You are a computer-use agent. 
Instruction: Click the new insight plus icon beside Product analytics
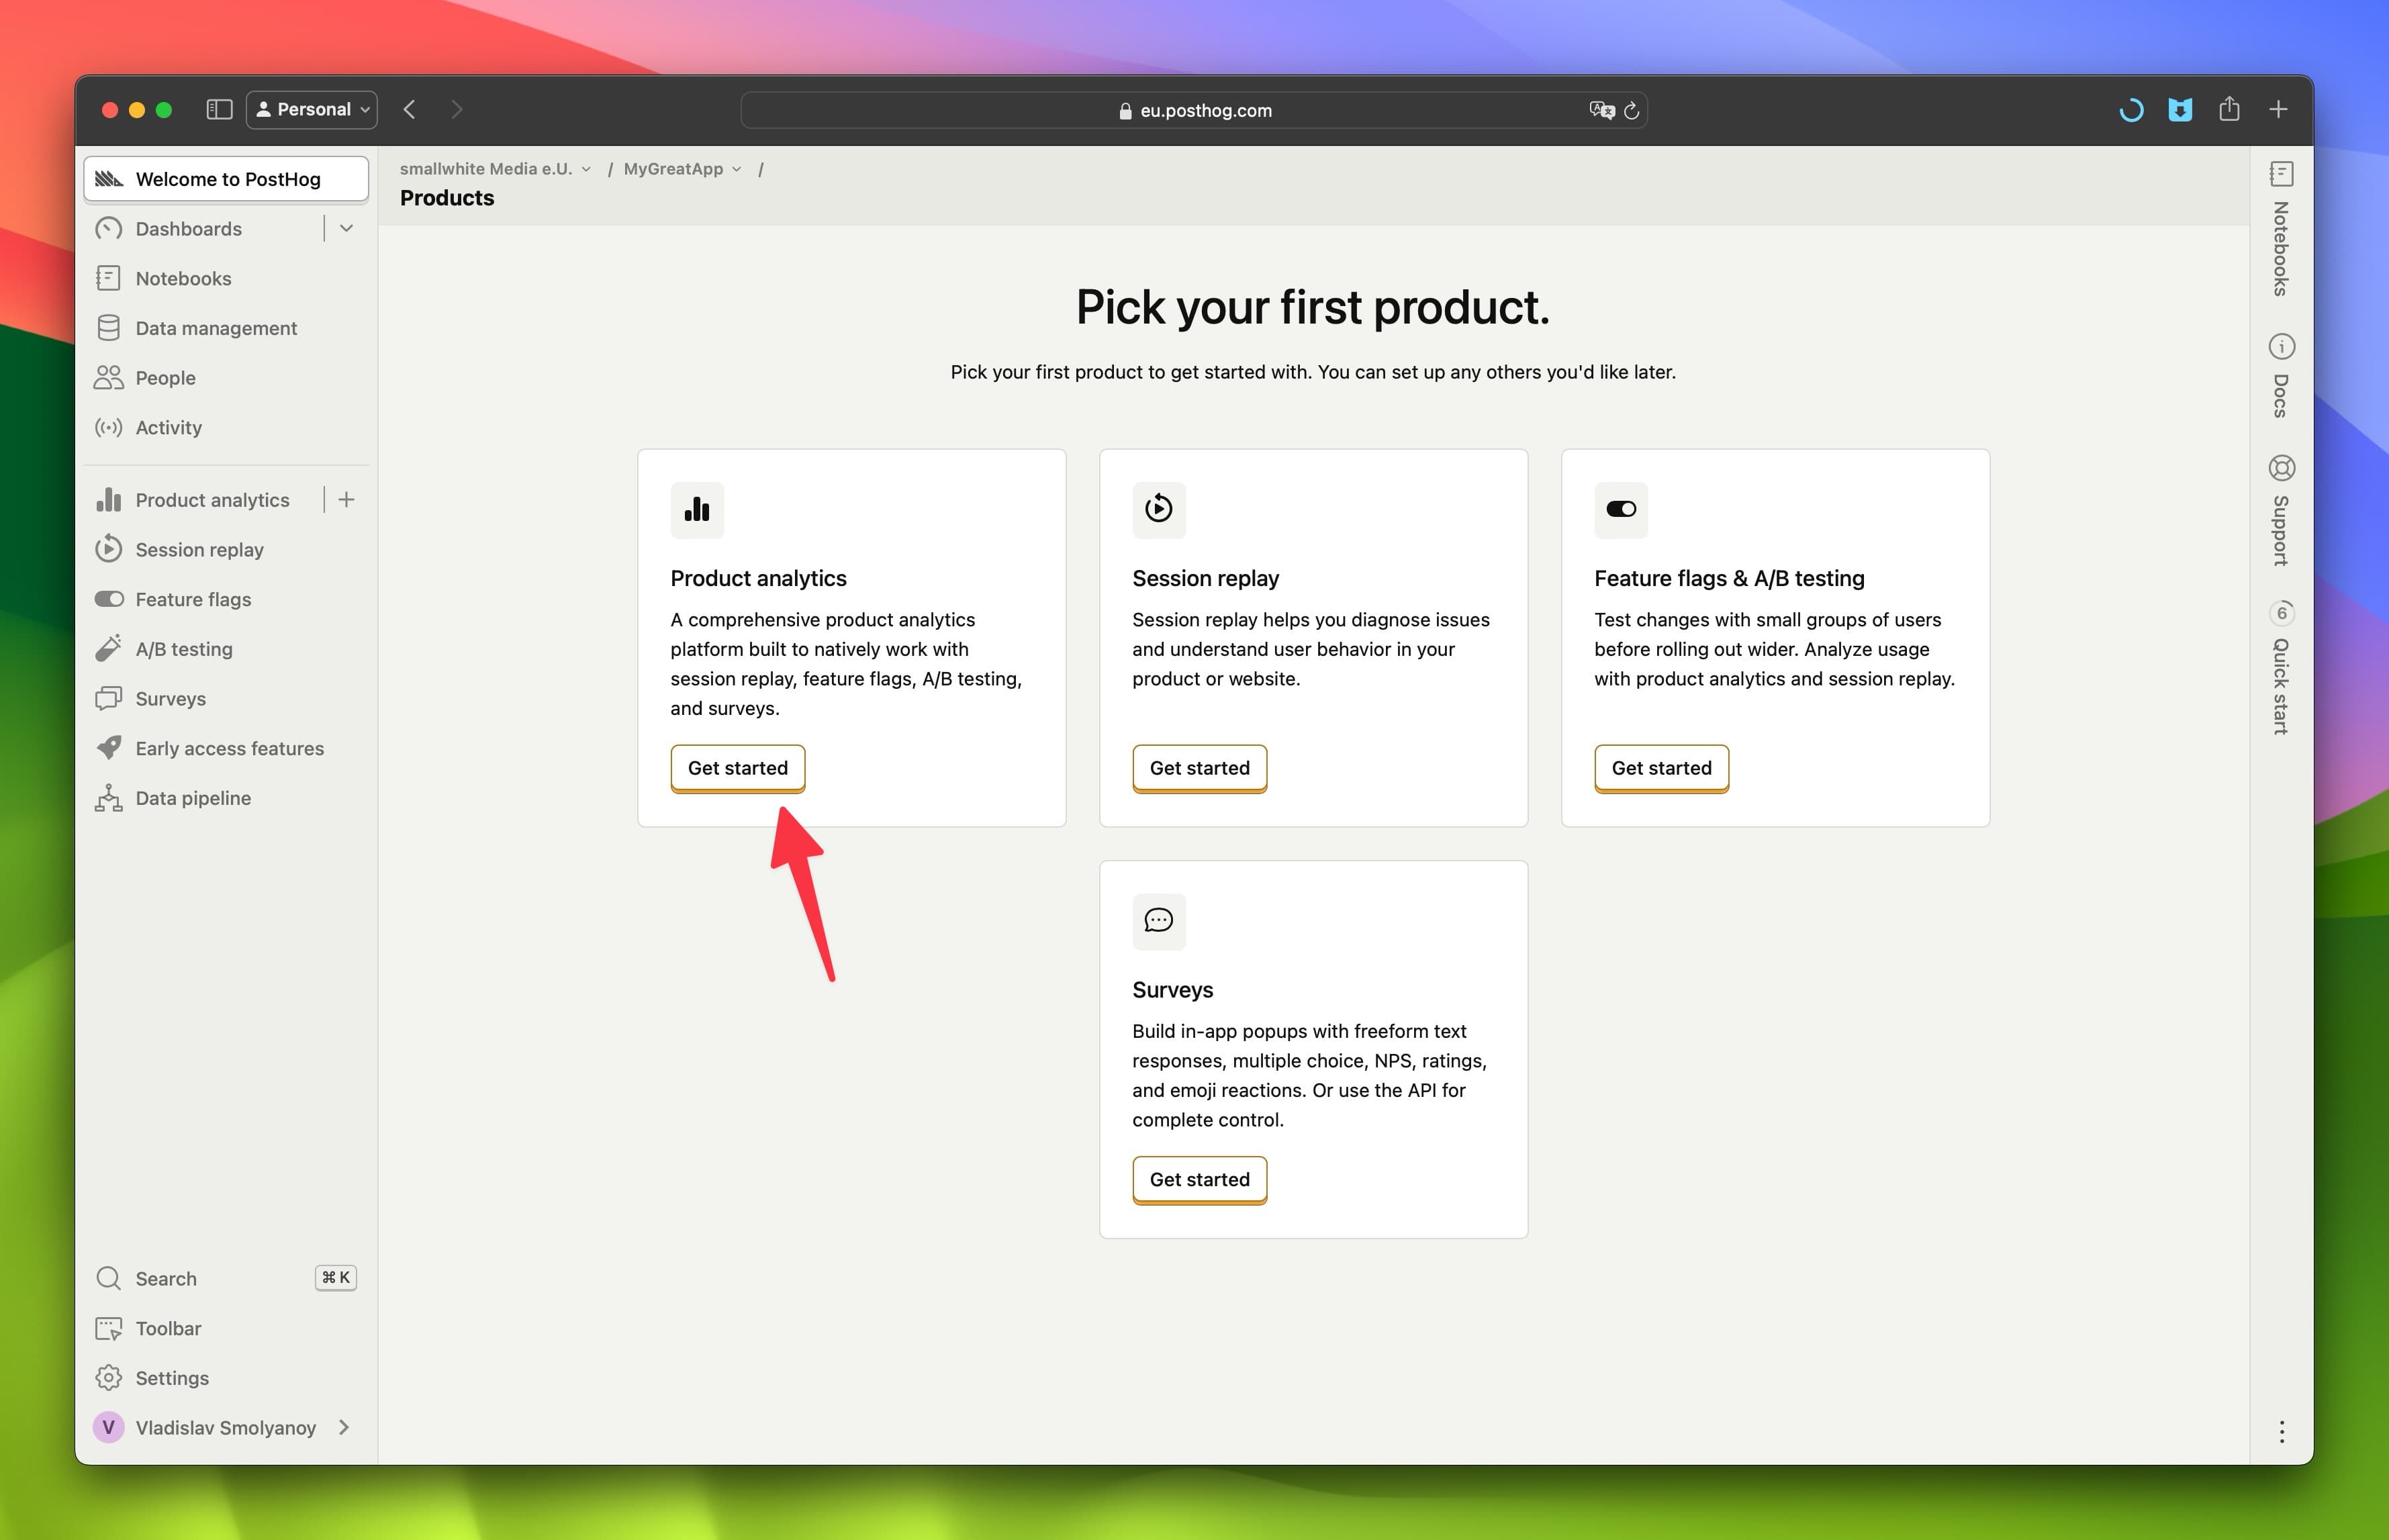click(x=346, y=500)
